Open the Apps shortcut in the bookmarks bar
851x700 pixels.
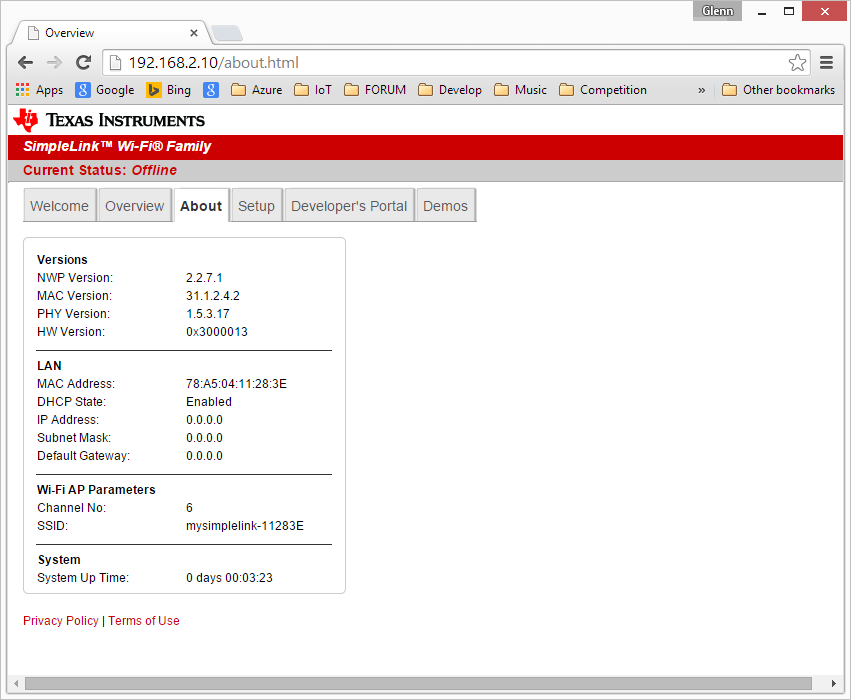[40, 90]
